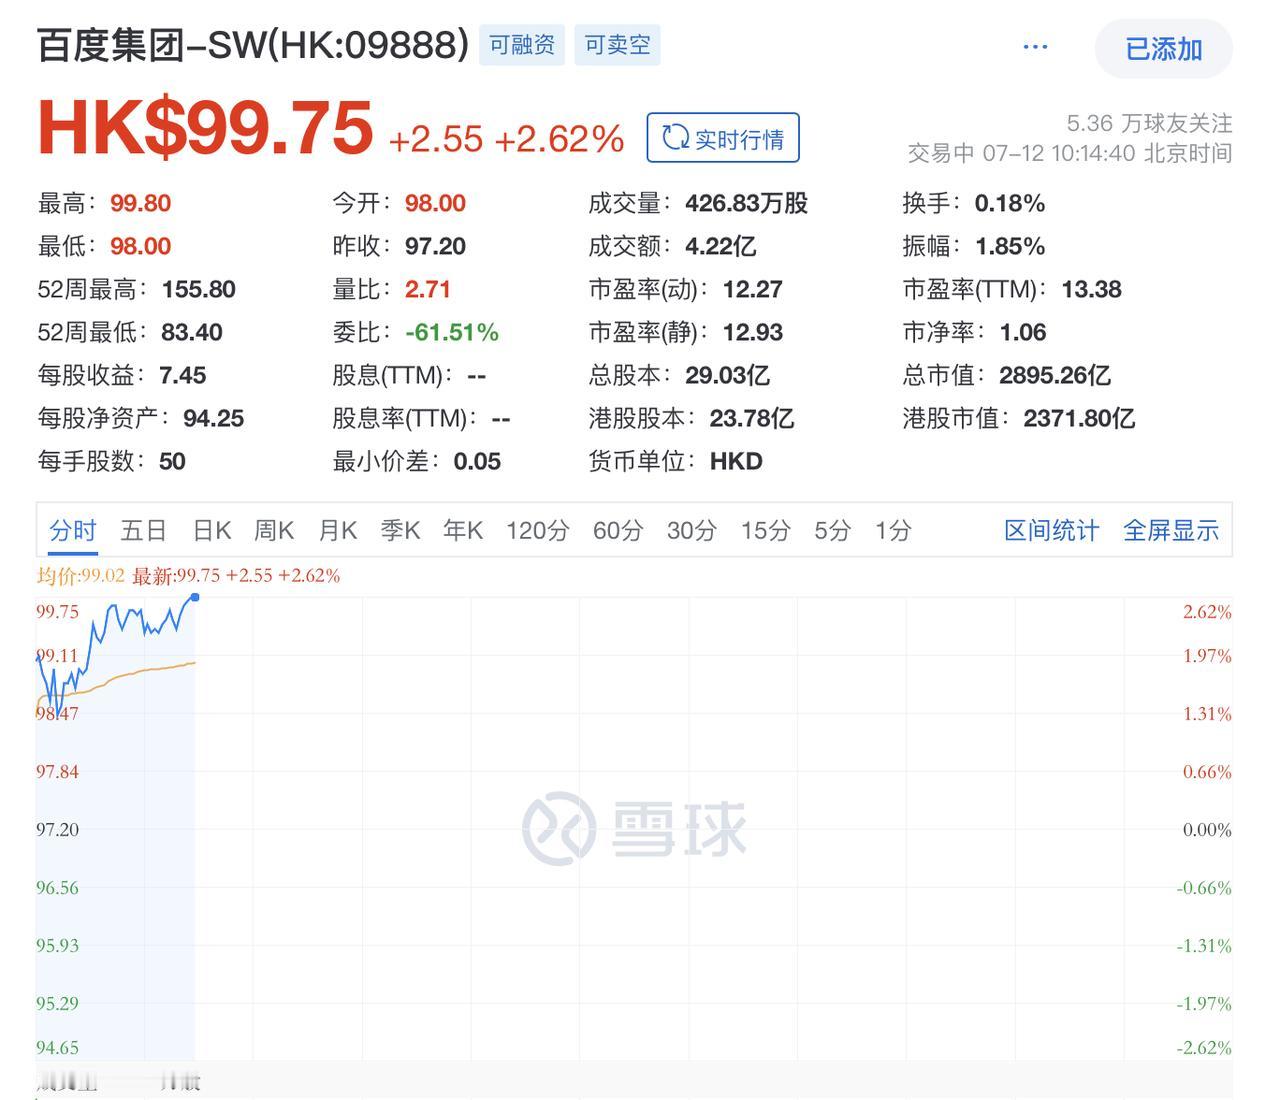The width and height of the screenshot is (1280, 1100).
Task: Click the stock title 百度集团-SW(HK:09888)
Action: click(253, 45)
